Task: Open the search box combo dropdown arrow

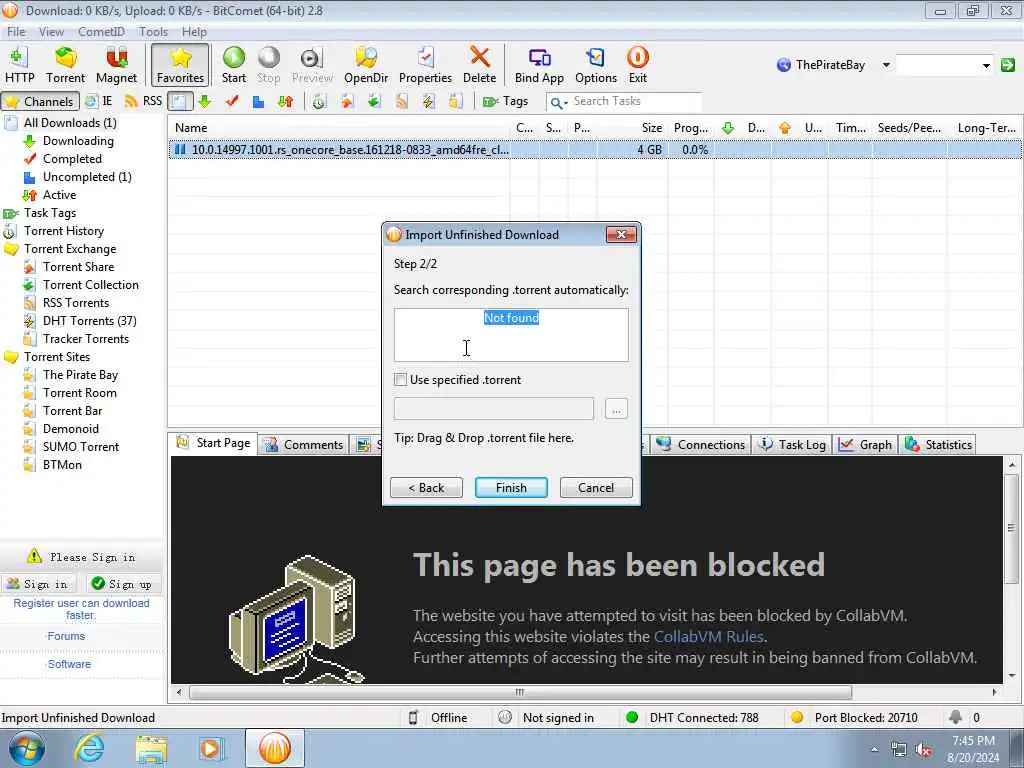Action: pyautogui.click(x=986, y=65)
